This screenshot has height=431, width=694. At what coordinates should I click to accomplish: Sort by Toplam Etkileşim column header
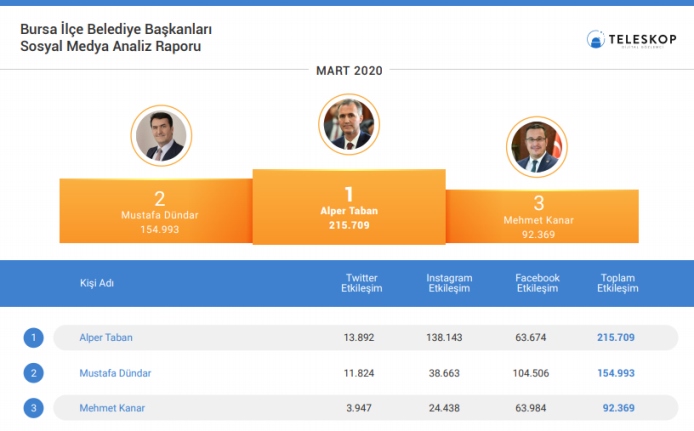[617, 283]
